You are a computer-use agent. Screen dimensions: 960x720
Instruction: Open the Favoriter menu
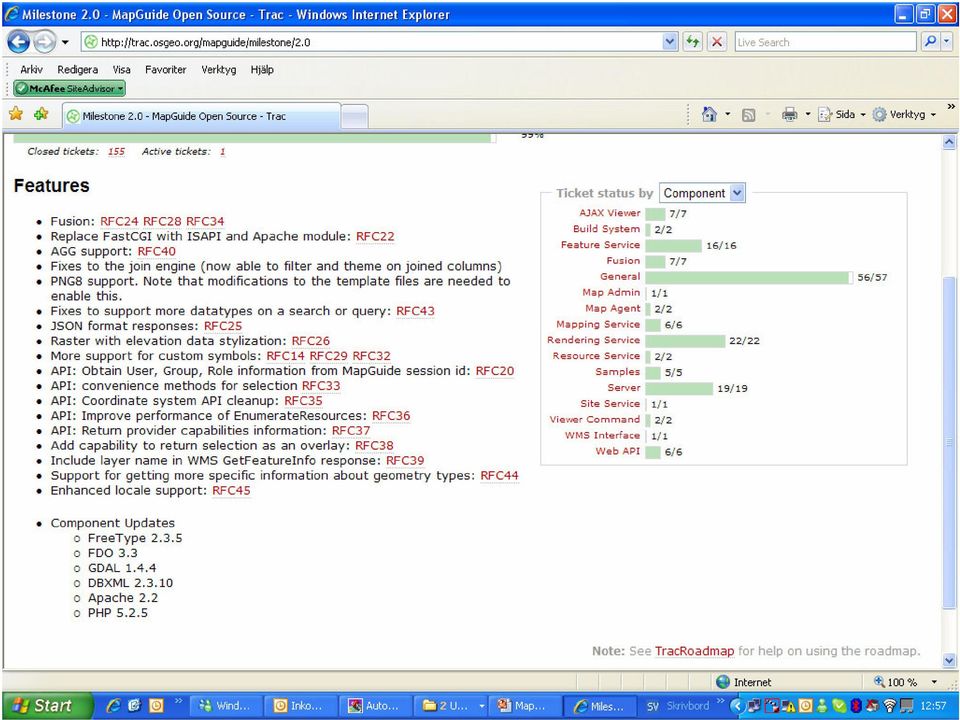point(165,69)
